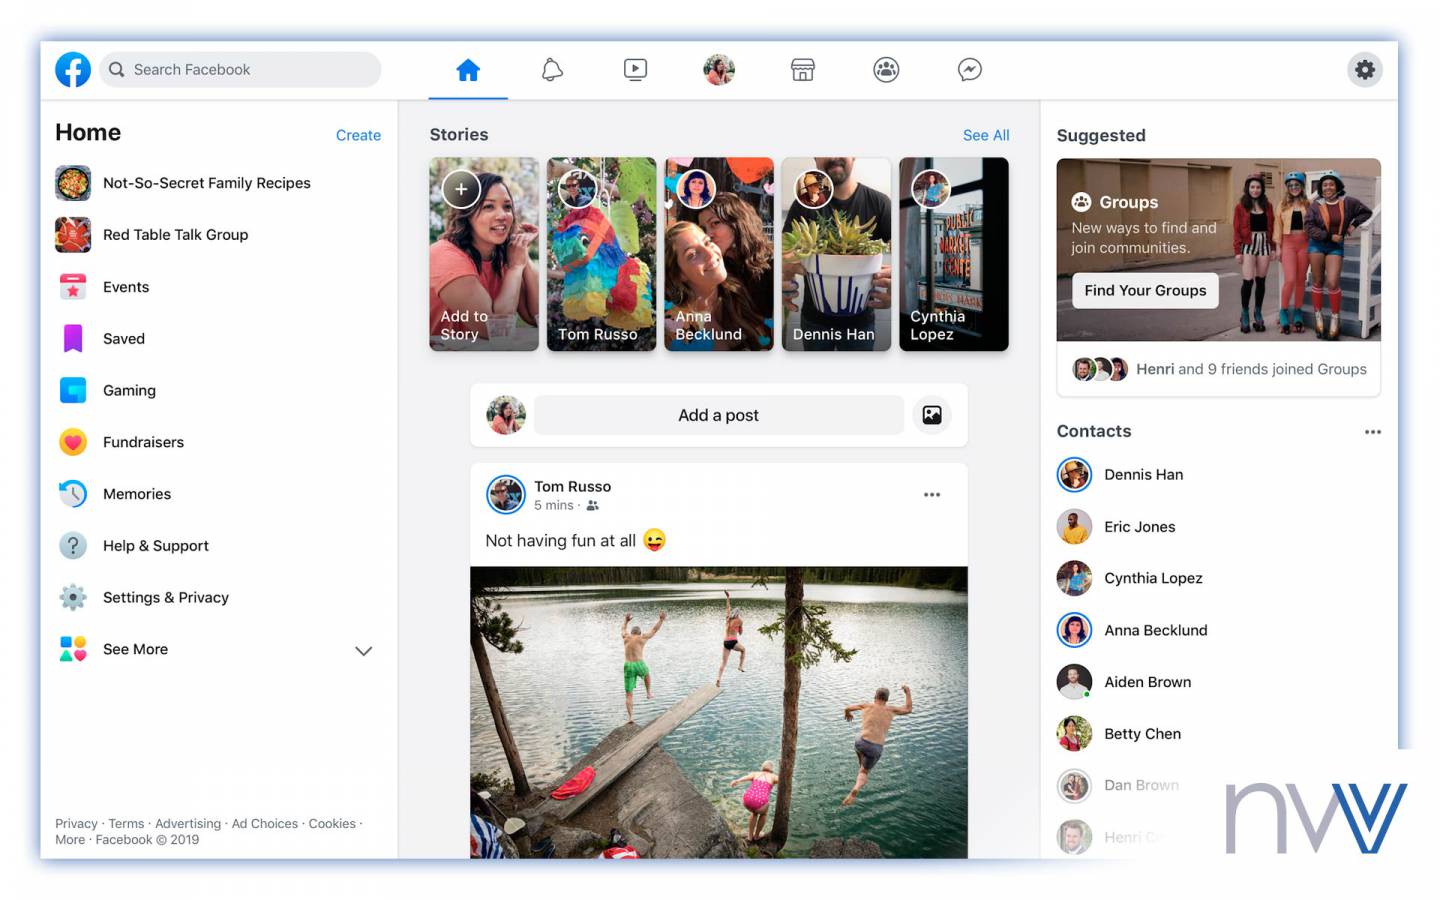Click the Help & Support question icon
Viewport: 1440px width, 900px height.
pyautogui.click(x=73, y=546)
